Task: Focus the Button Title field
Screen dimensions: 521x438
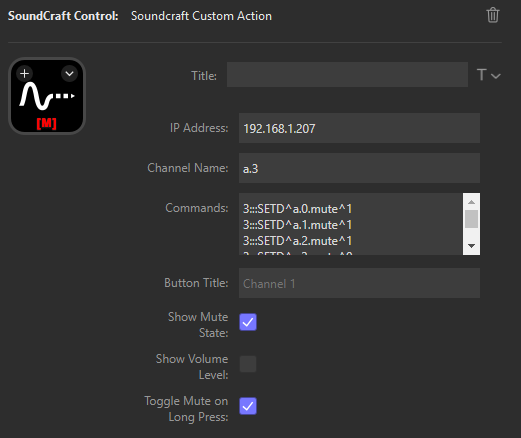Action: pyautogui.click(x=359, y=283)
